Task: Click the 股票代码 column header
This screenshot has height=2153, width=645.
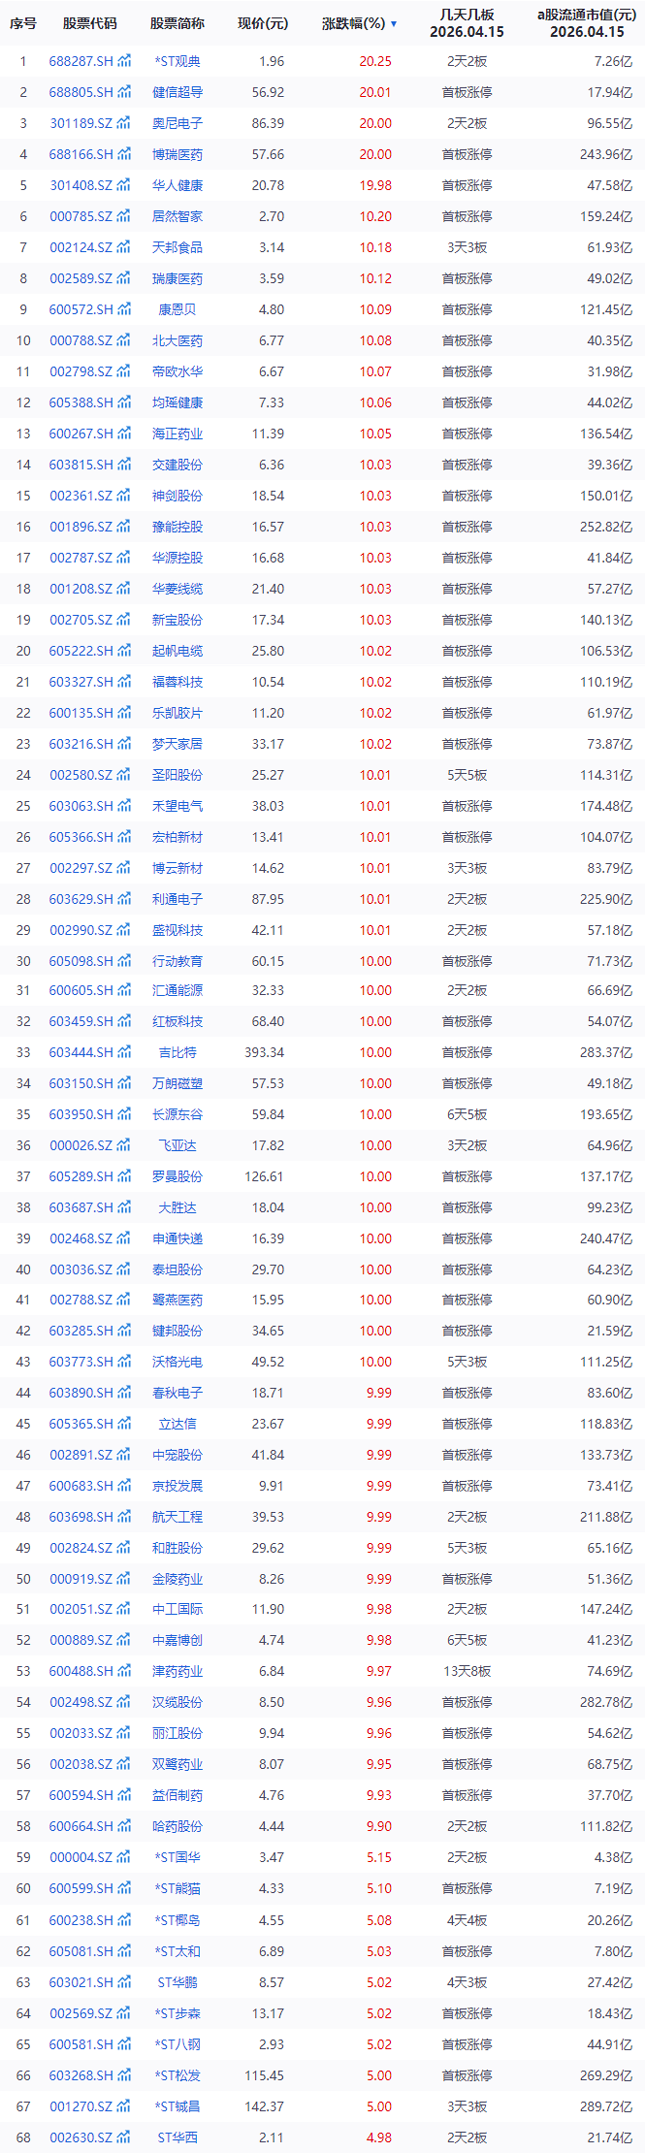Action: 89,24
